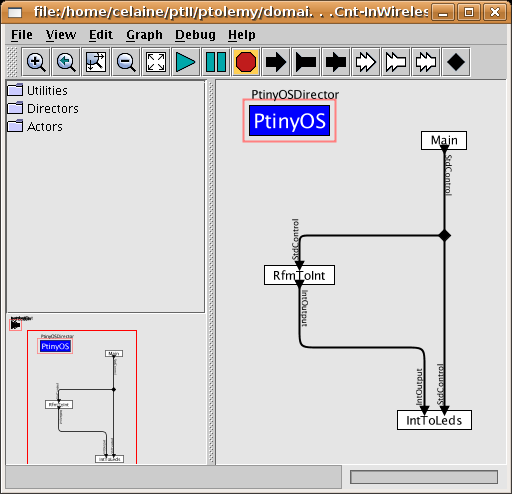Viewport: 512px width, 494px height.
Task: Click the StdControl label above IntToLeds
Action: pyautogui.click(x=441, y=384)
